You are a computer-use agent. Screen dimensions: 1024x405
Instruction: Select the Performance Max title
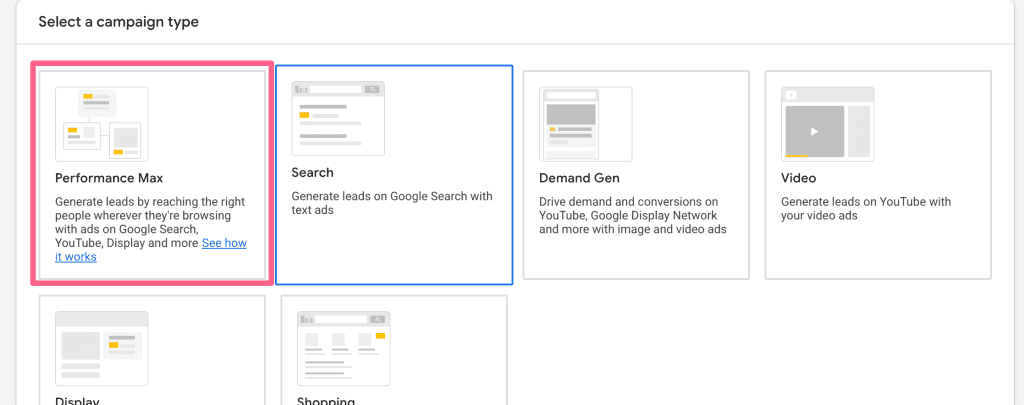(x=109, y=178)
